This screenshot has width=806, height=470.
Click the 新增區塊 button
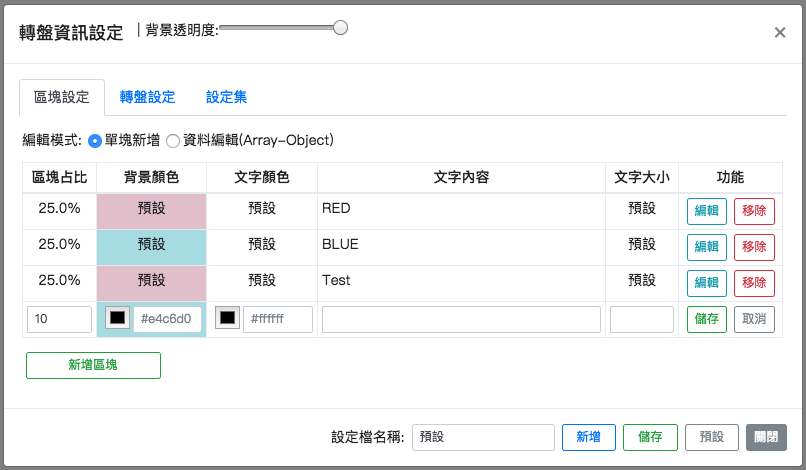click(93, 365)
